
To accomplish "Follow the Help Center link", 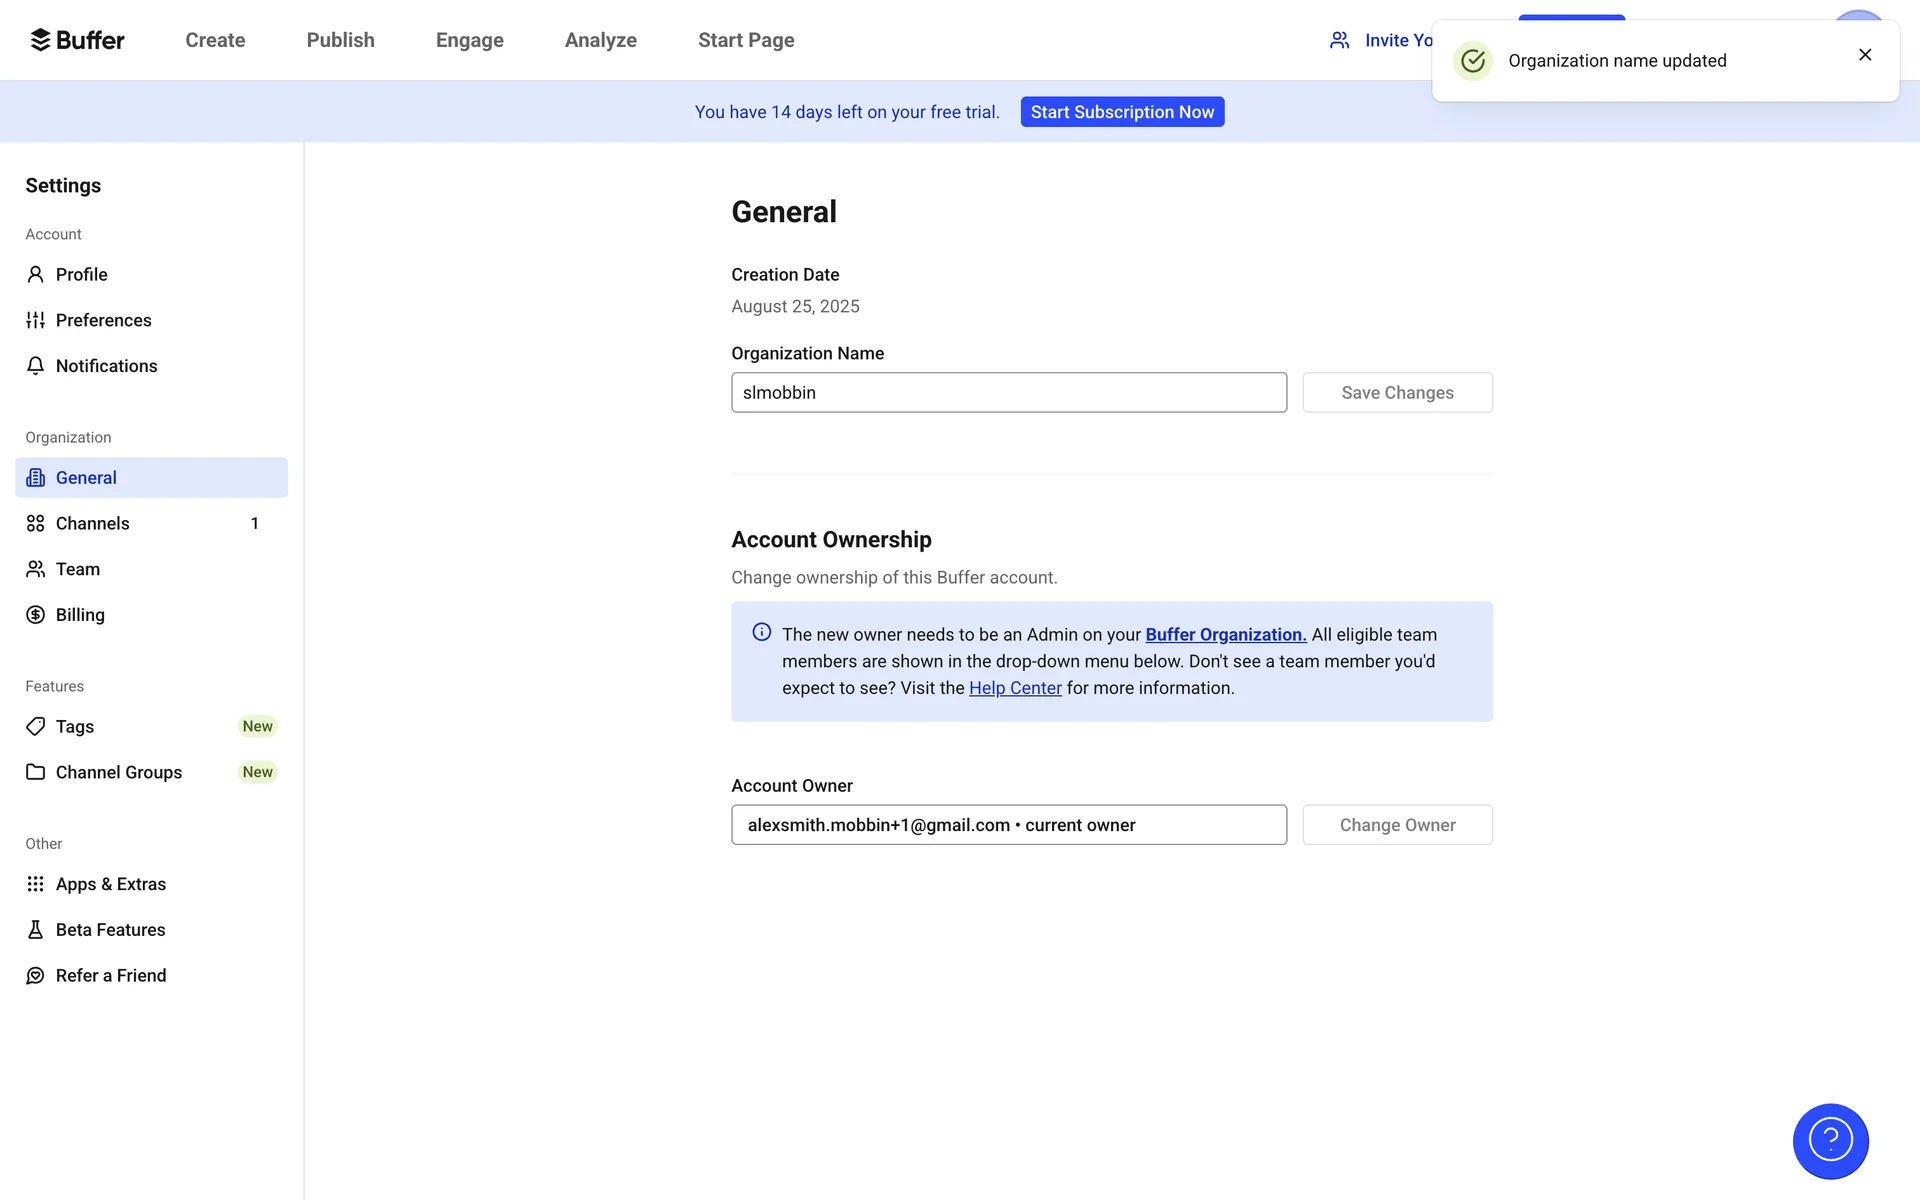I will pyautogui.click(x=1015, y=688).
